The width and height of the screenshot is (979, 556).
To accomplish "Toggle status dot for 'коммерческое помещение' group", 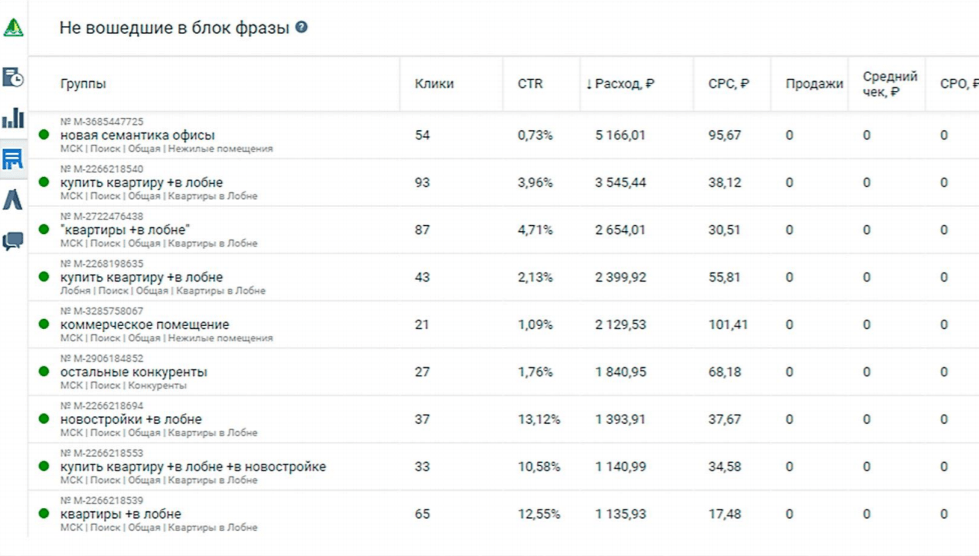I will [x=44, y=325].
